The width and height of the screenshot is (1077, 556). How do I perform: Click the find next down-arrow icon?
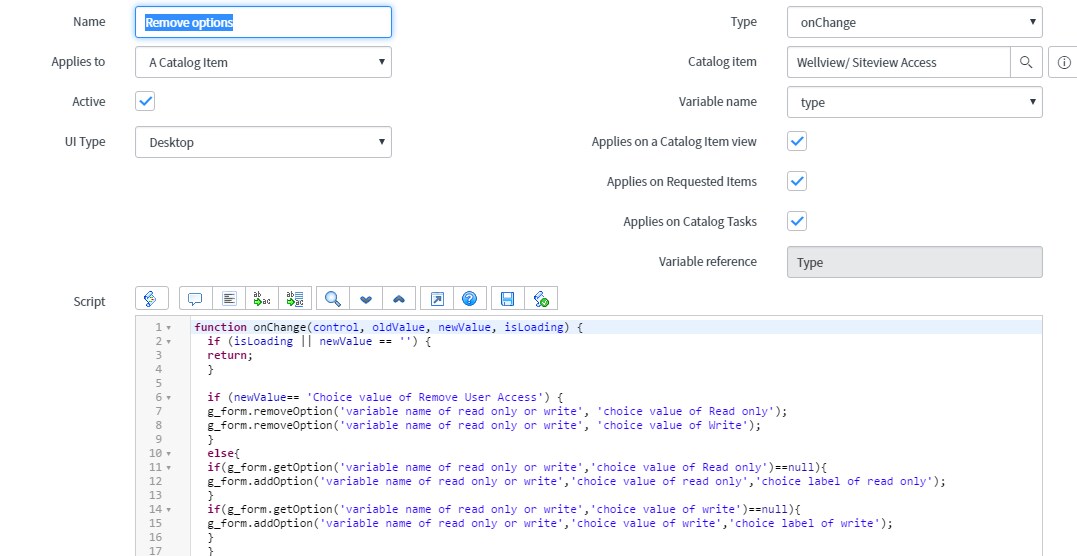[x=366, y=298]
